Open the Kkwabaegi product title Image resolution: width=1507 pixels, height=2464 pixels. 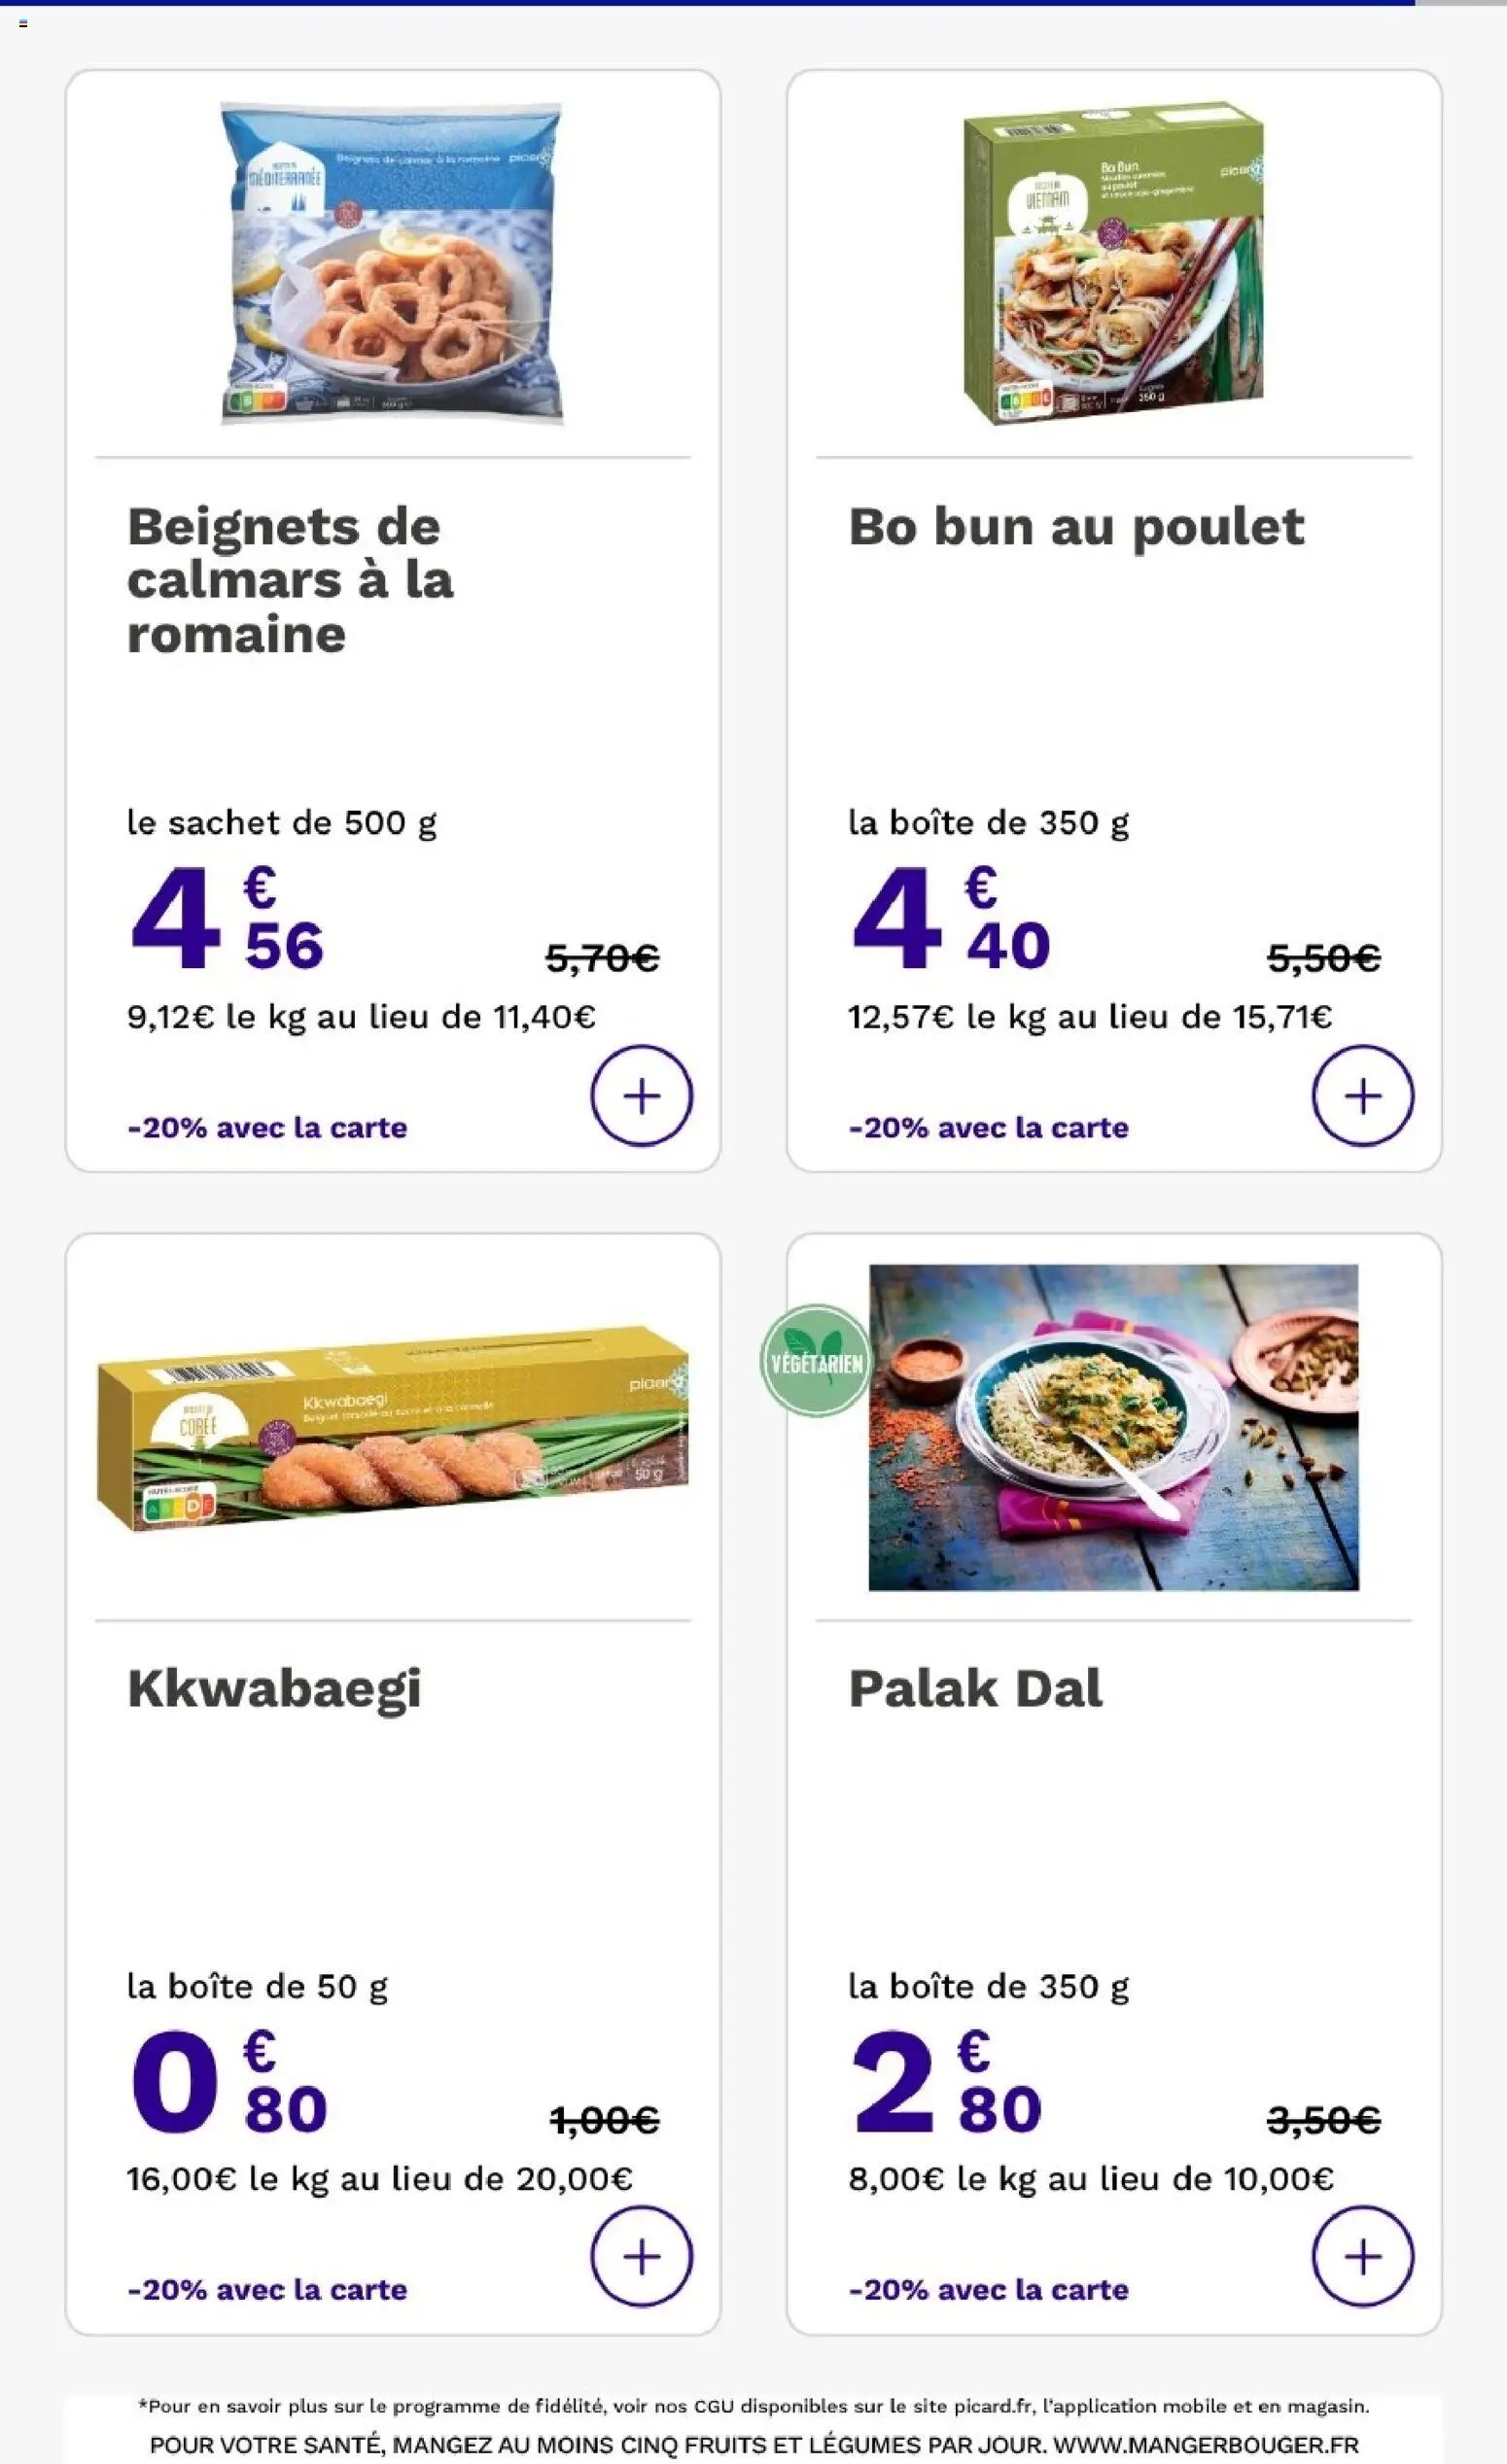(274, 1690)
